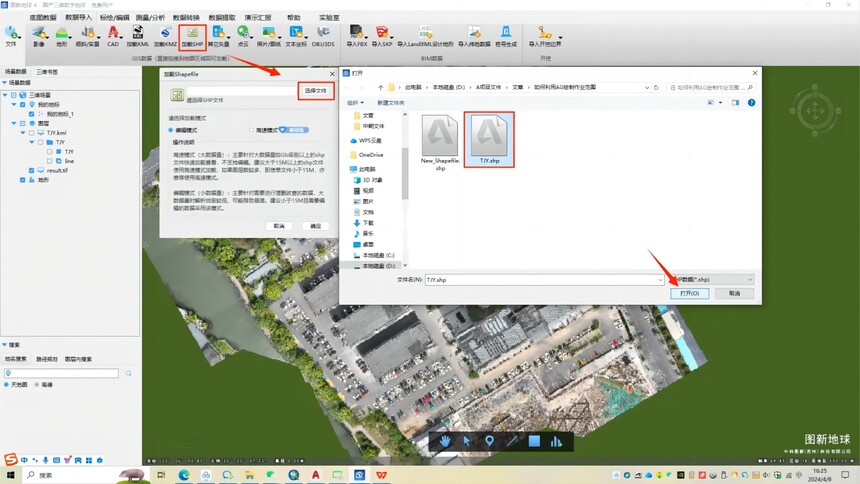This screenshot has height=484, width=860.
Task: Switch to the 三维书签 panel tab
Action: click(47, 72)
